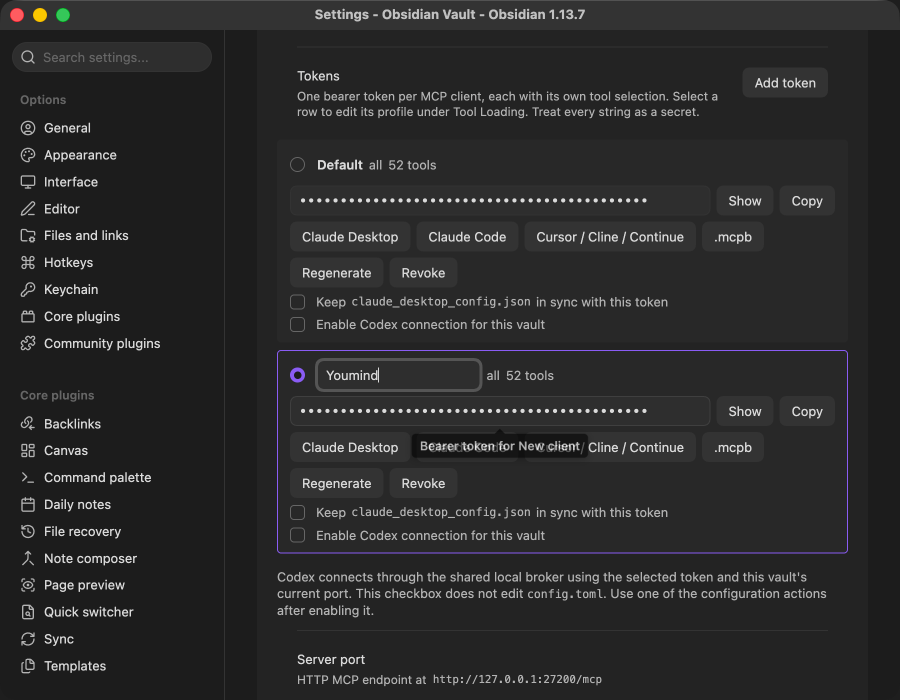The width and height of the screenshot is (900, 700).
Task: Click the Interface monitor icon
Action: [28, 182]
